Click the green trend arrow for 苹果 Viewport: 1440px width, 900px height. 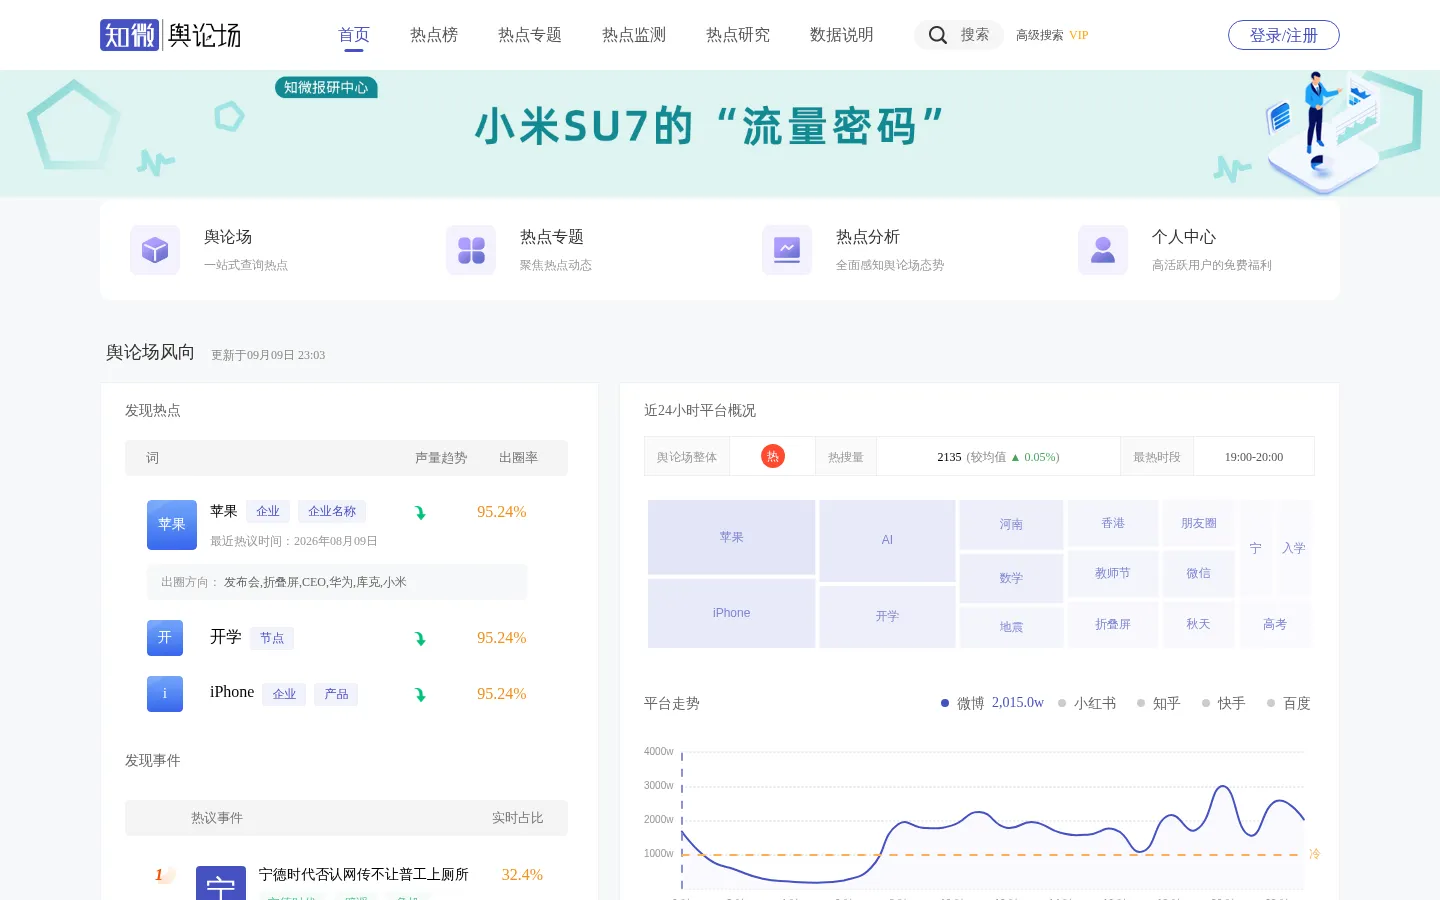(421, 513)
